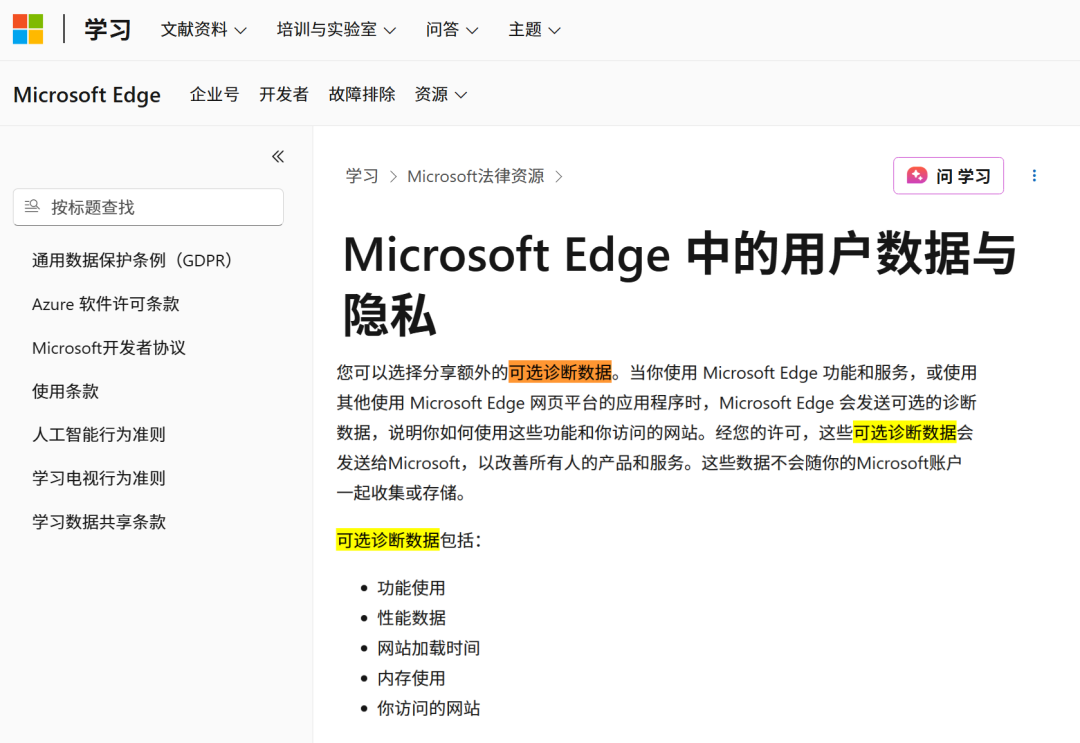1080x743 pixels.
Task: Click the 学习 breadcrumb link
Action: coord(362,176)
